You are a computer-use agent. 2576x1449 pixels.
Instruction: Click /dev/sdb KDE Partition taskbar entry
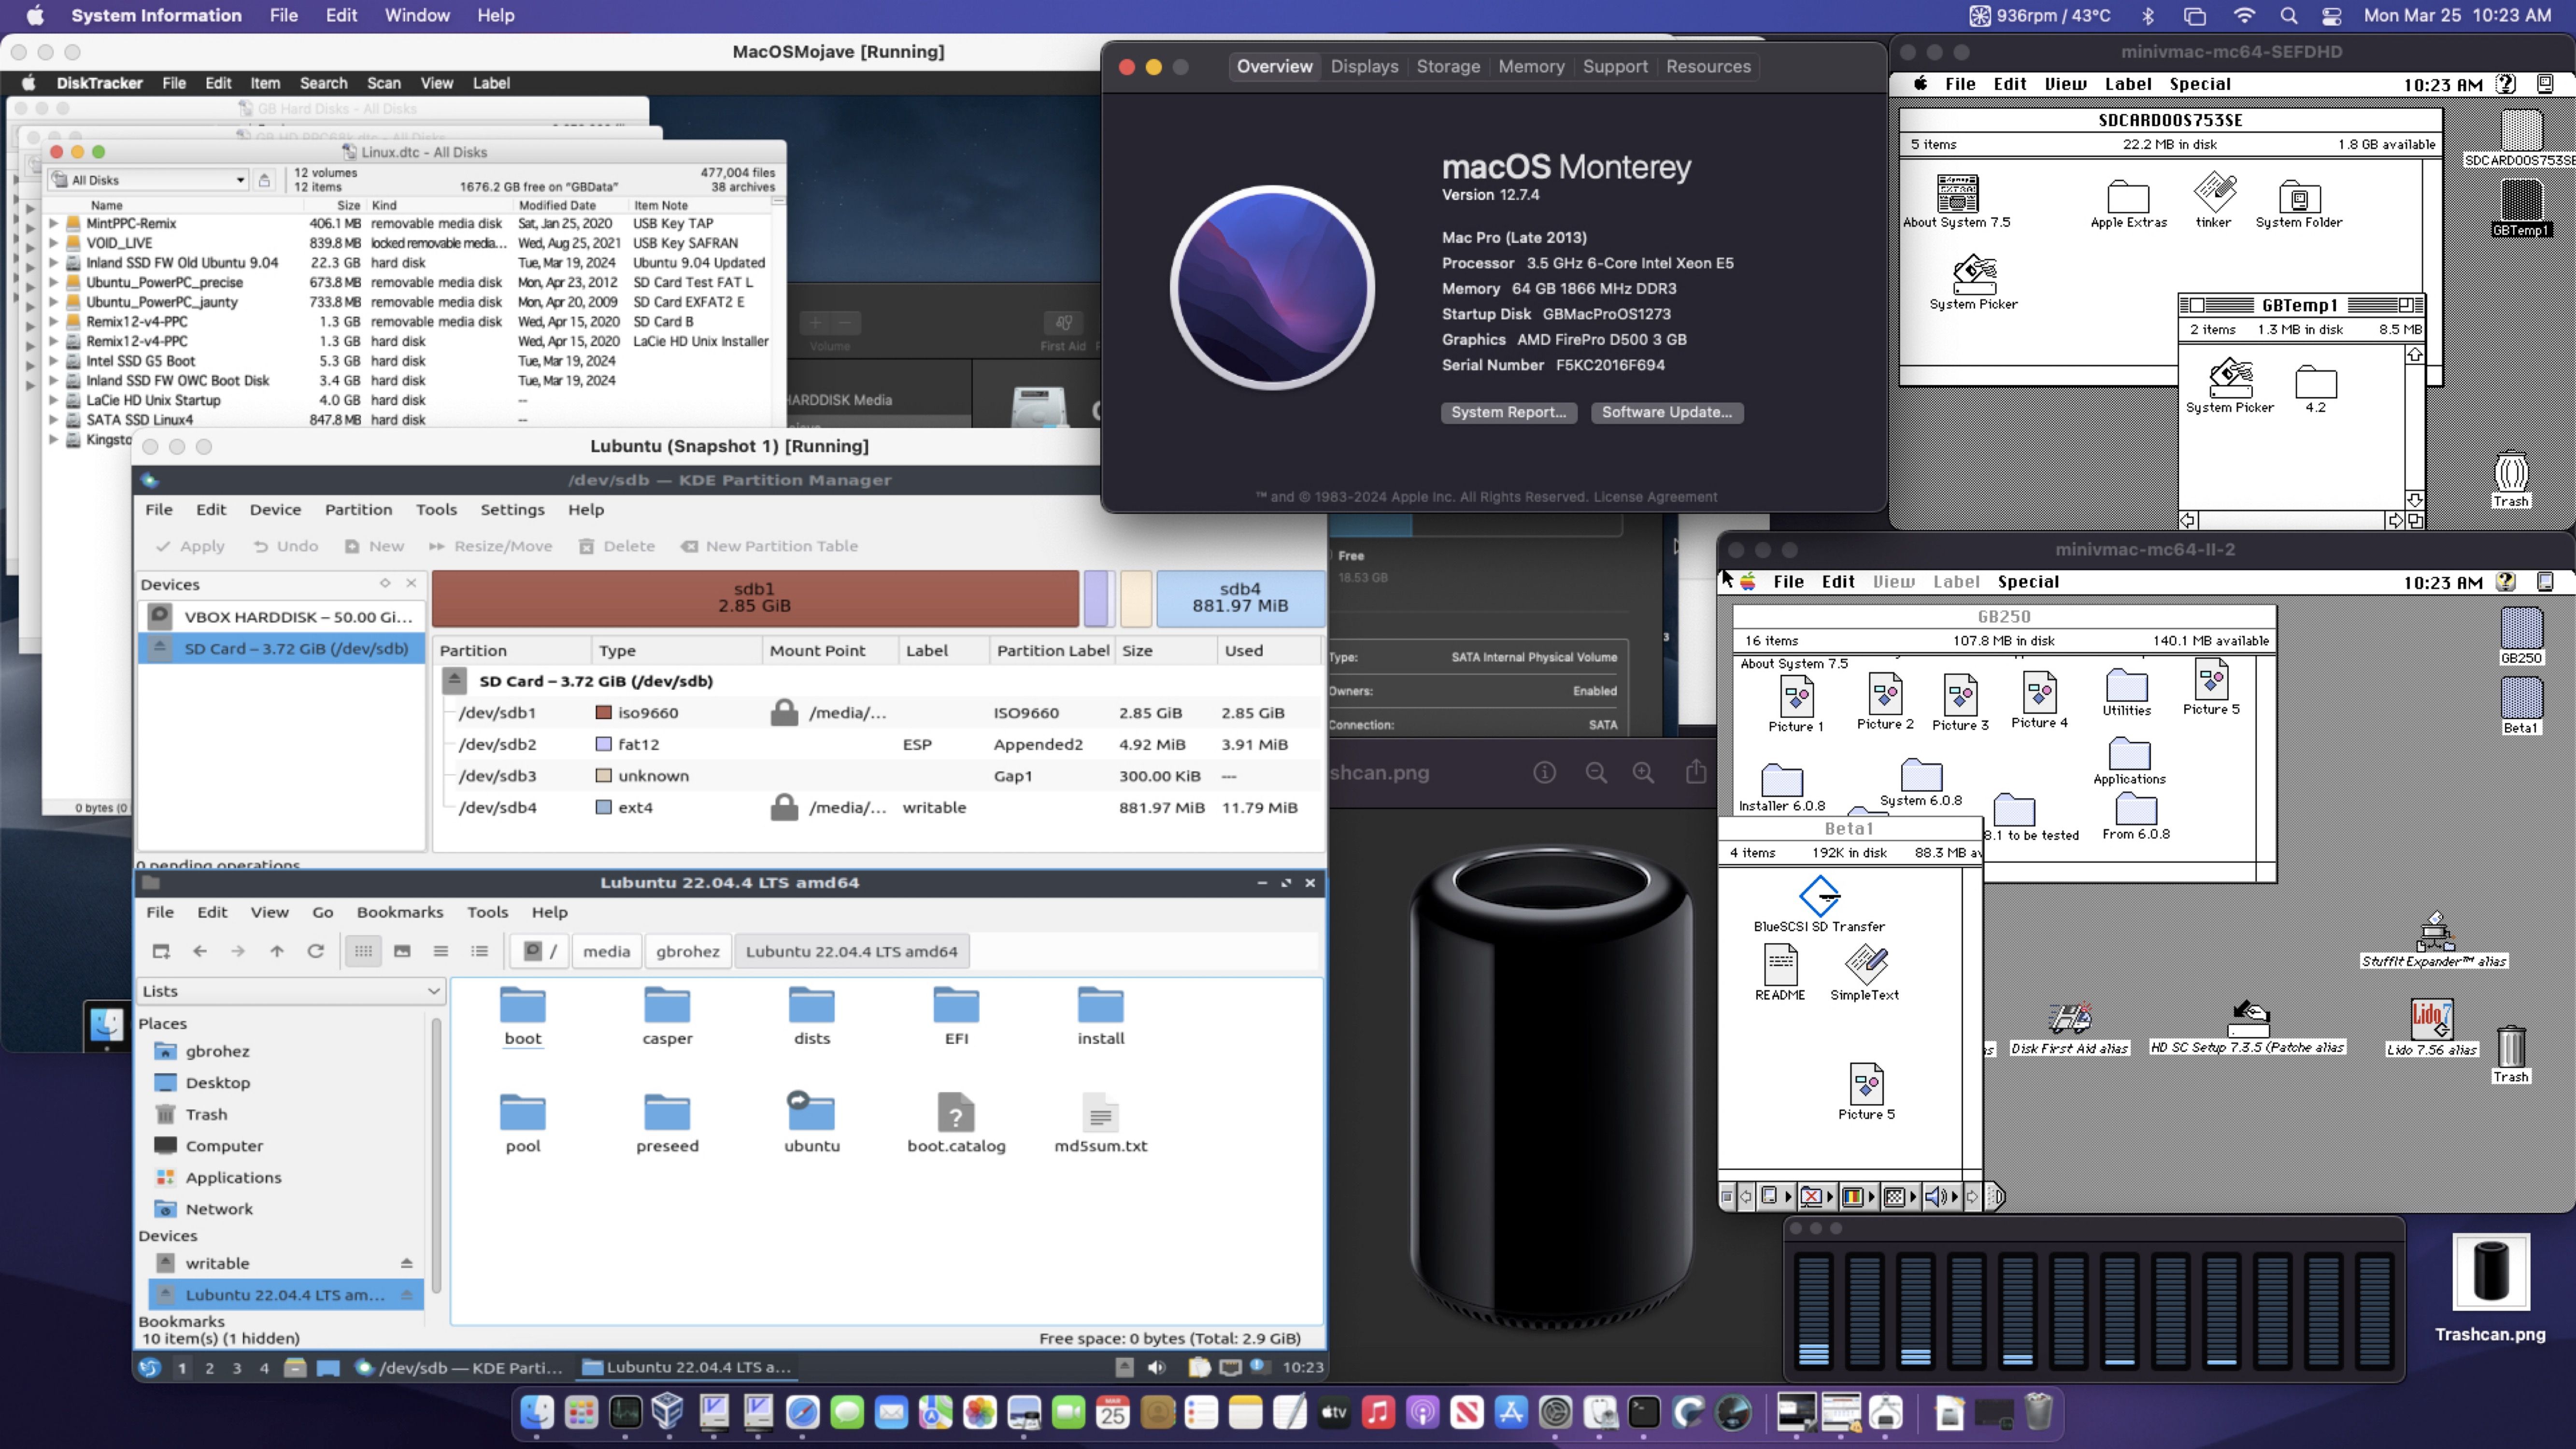click(460, 1367)
